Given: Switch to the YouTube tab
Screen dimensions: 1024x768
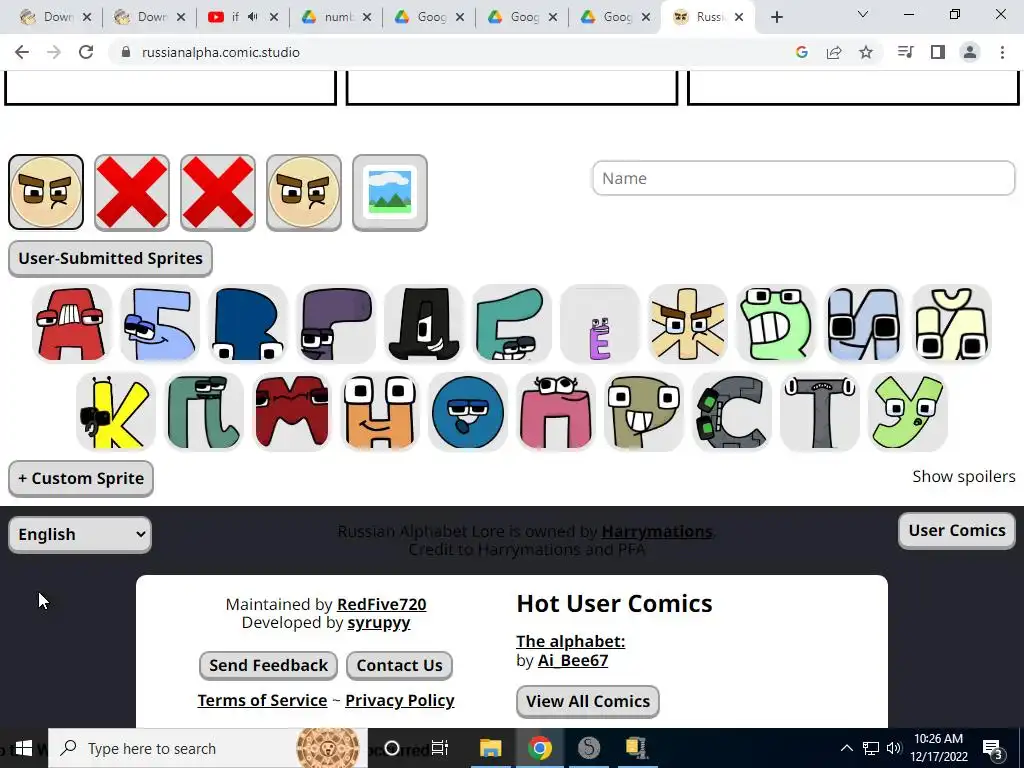Looking at the screenshot, I should coord(243,17).
